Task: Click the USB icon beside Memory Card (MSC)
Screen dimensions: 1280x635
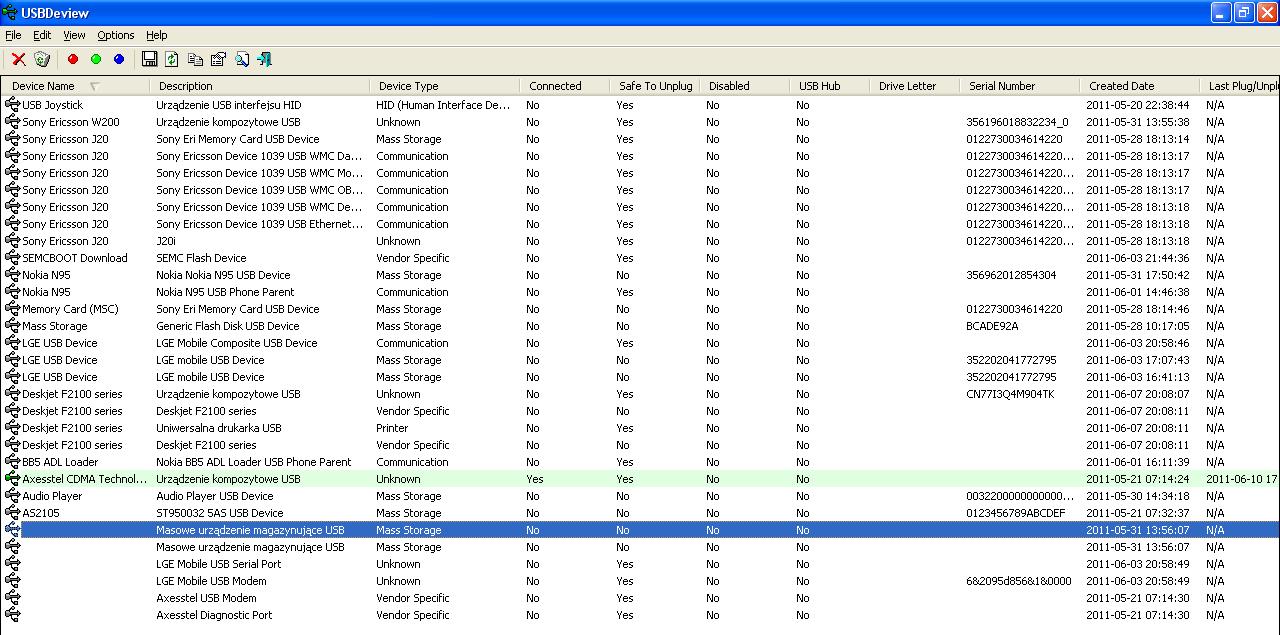Action: pos(12,308)
